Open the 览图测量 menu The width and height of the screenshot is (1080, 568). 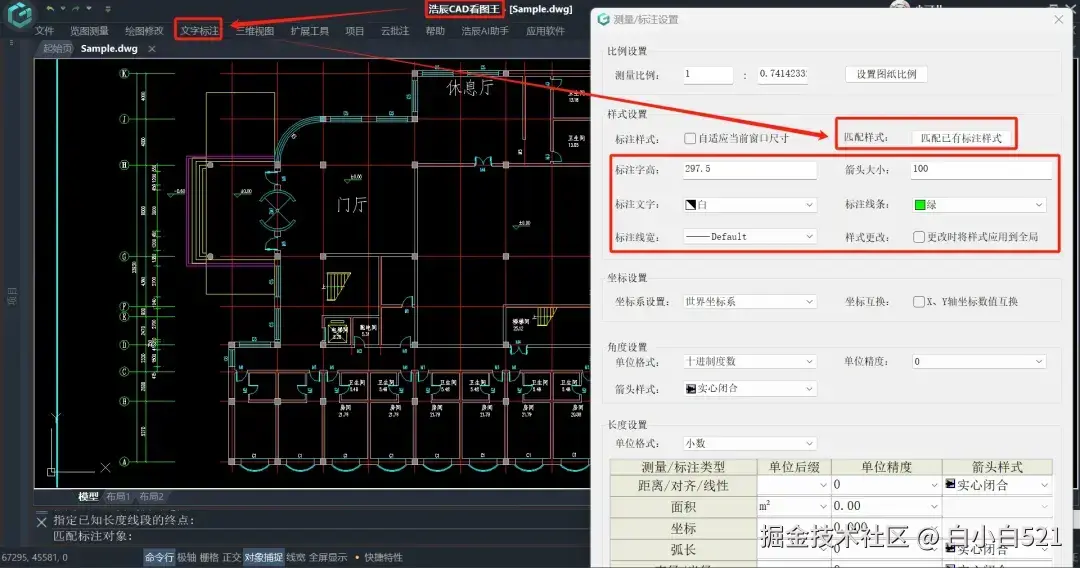(89, 31)
